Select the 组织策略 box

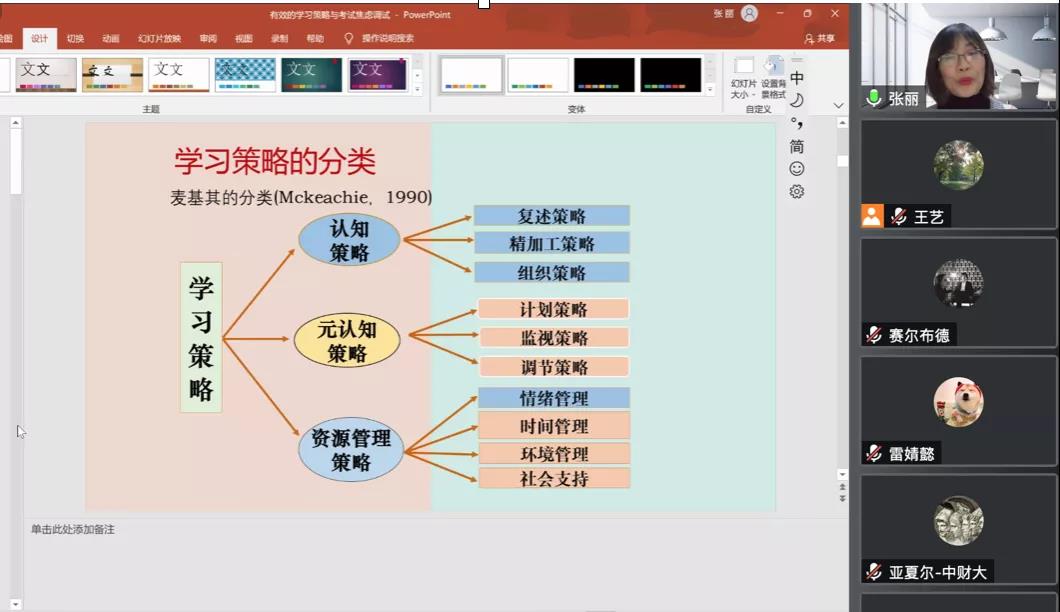[x=552, y=273]
